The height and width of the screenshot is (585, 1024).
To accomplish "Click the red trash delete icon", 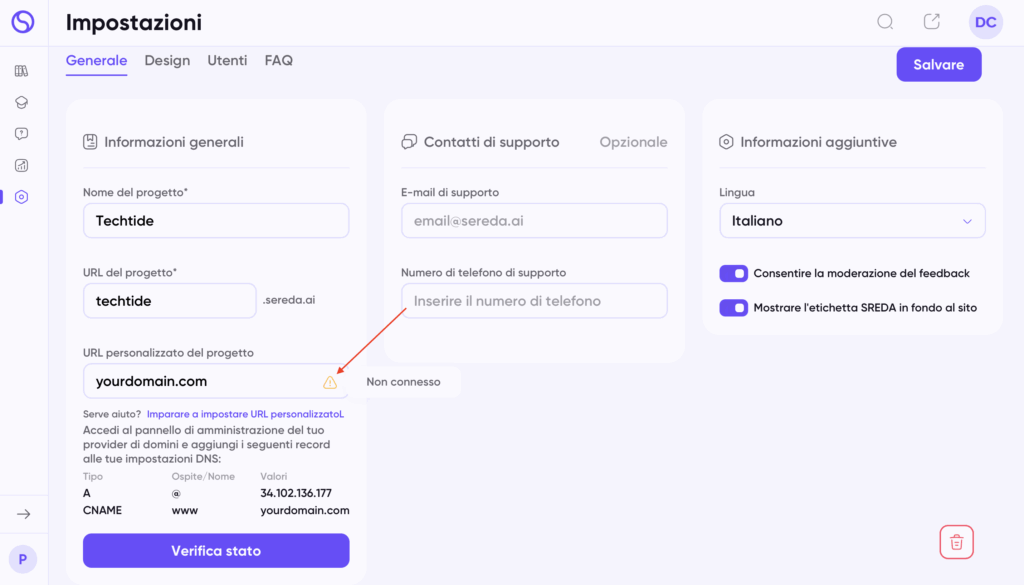I will 957,542.
